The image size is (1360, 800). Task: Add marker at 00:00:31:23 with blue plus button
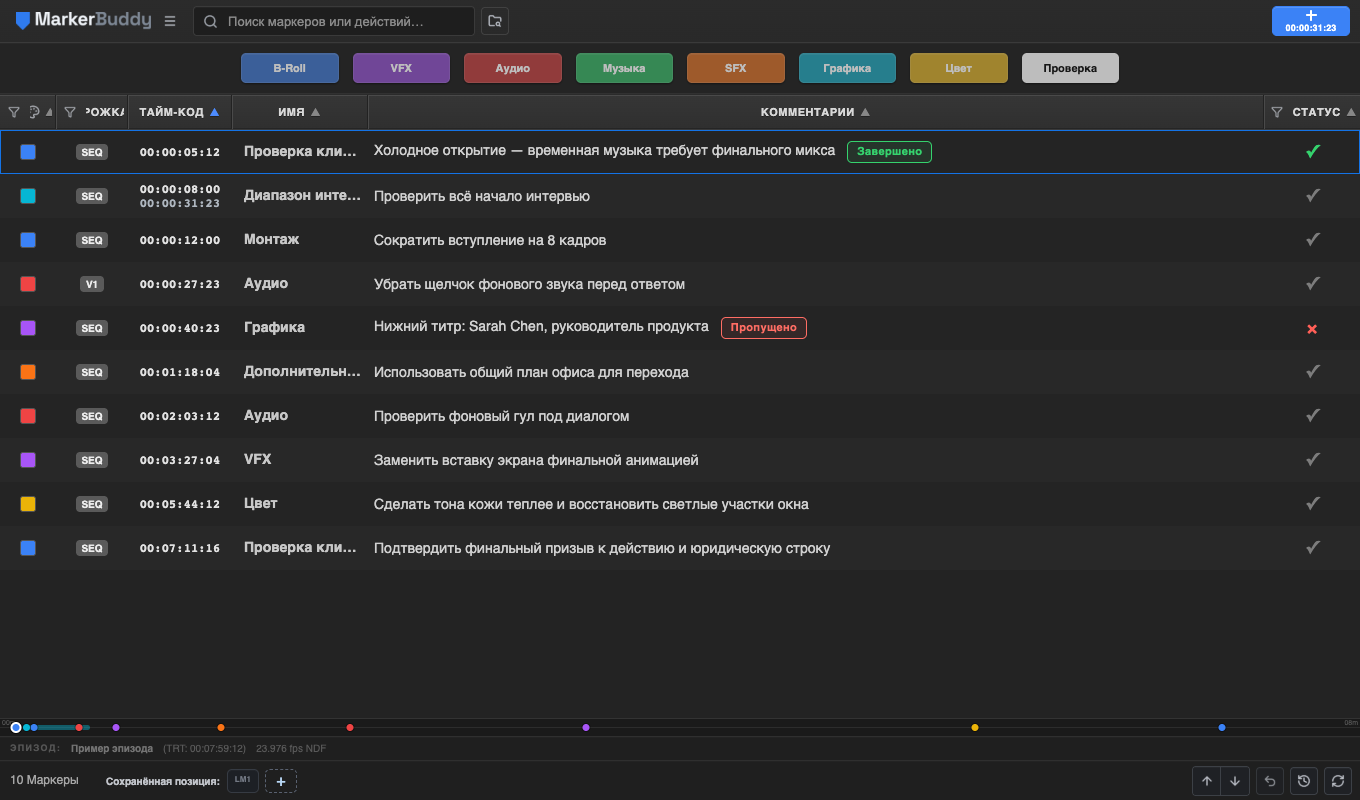[1311, 21]
